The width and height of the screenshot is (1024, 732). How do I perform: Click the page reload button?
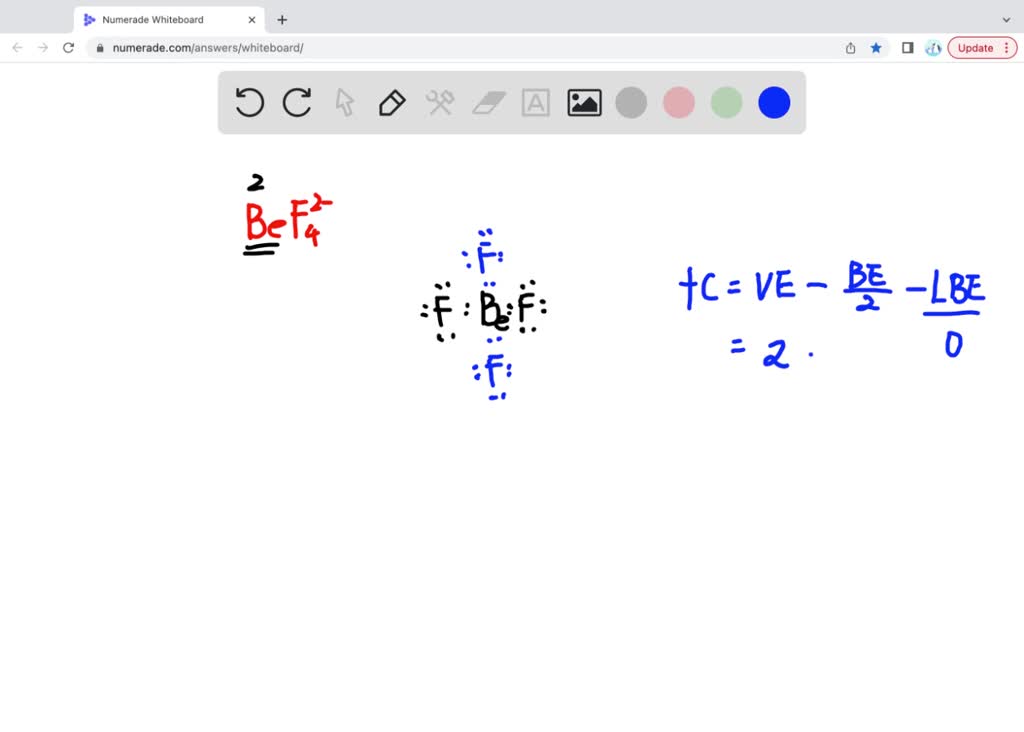(68, 47)
